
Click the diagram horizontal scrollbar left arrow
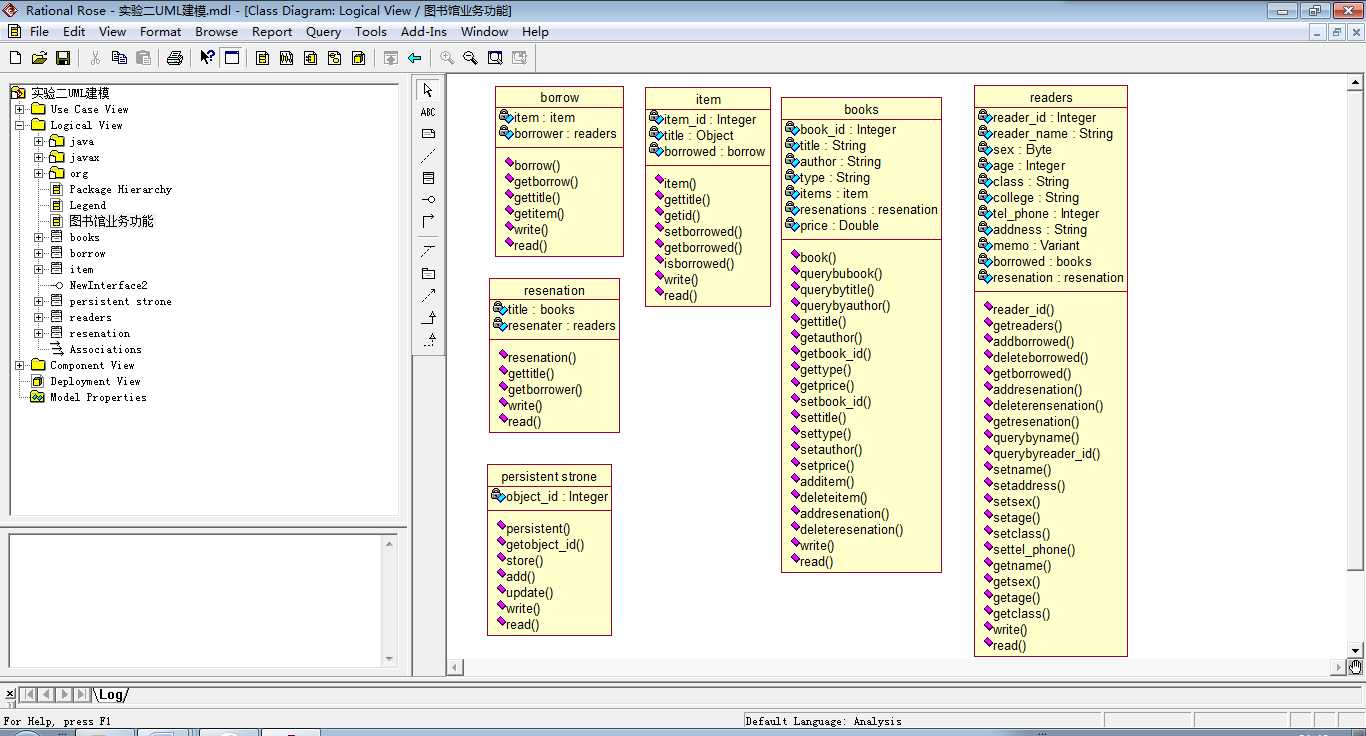[455, 667]
